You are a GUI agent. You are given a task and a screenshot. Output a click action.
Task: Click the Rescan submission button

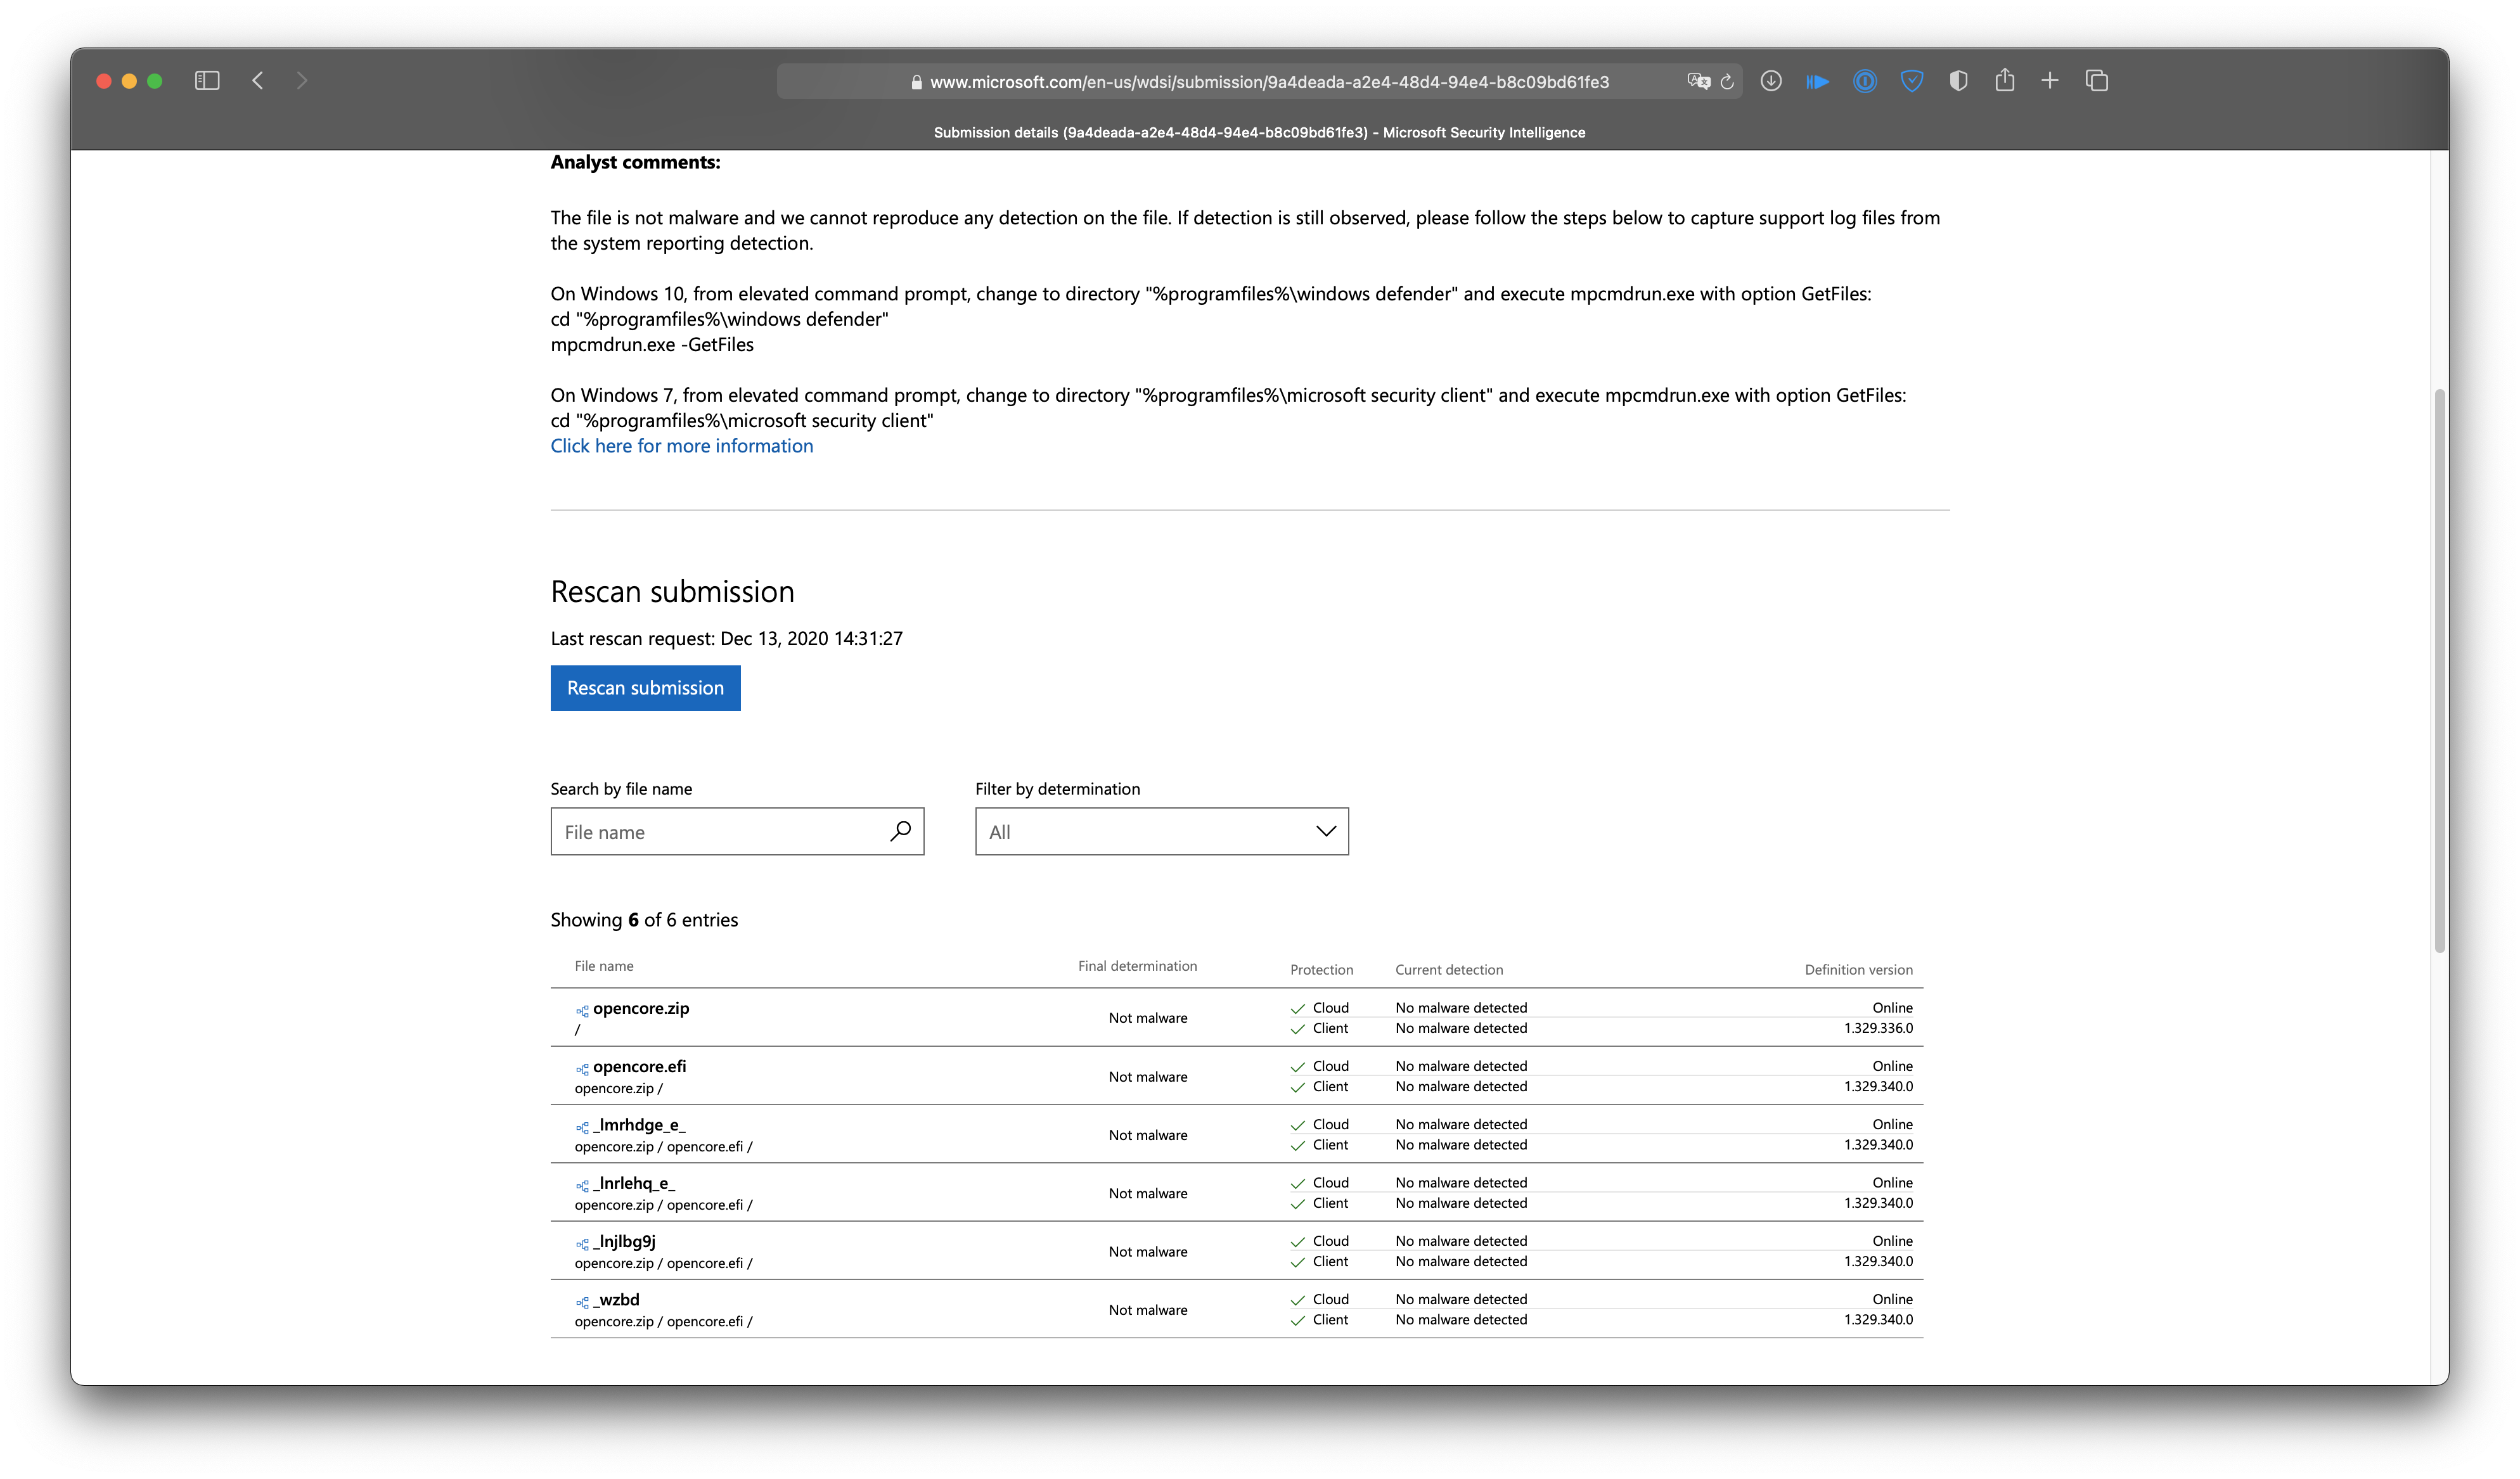tap(645, 688)
